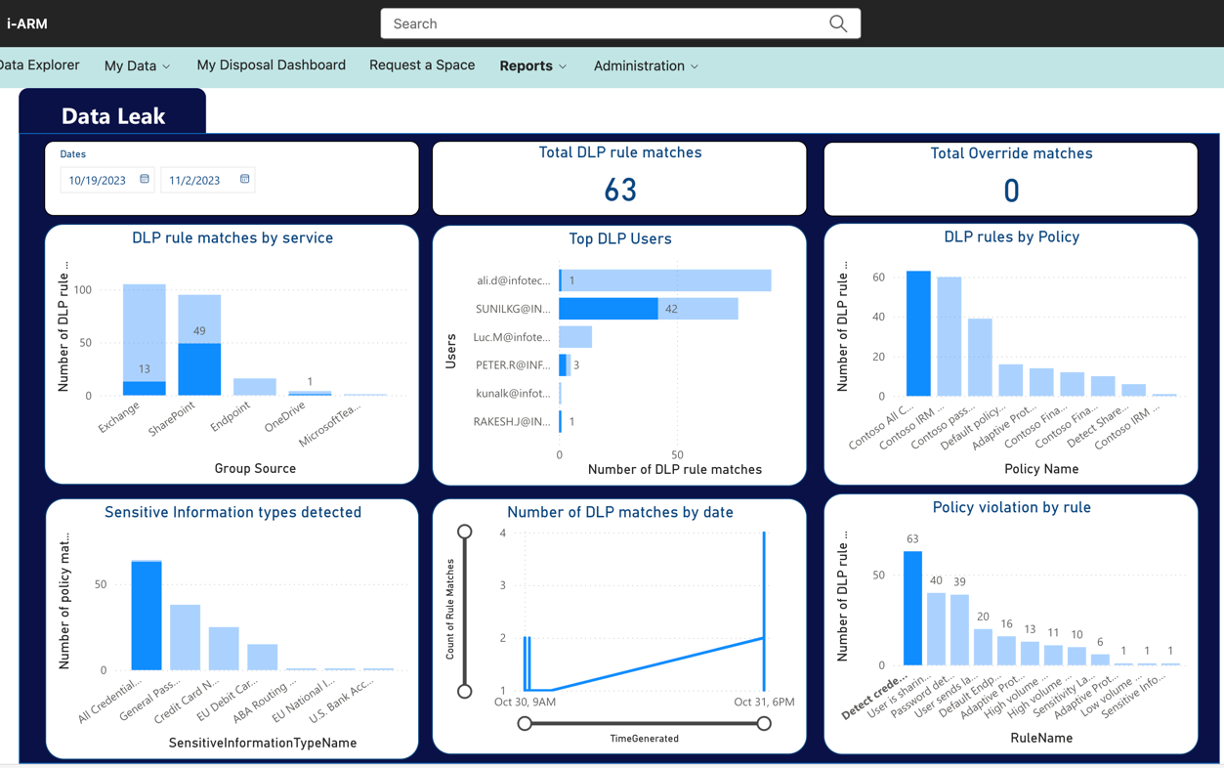Click the i-ARM logo

[26, 23]
